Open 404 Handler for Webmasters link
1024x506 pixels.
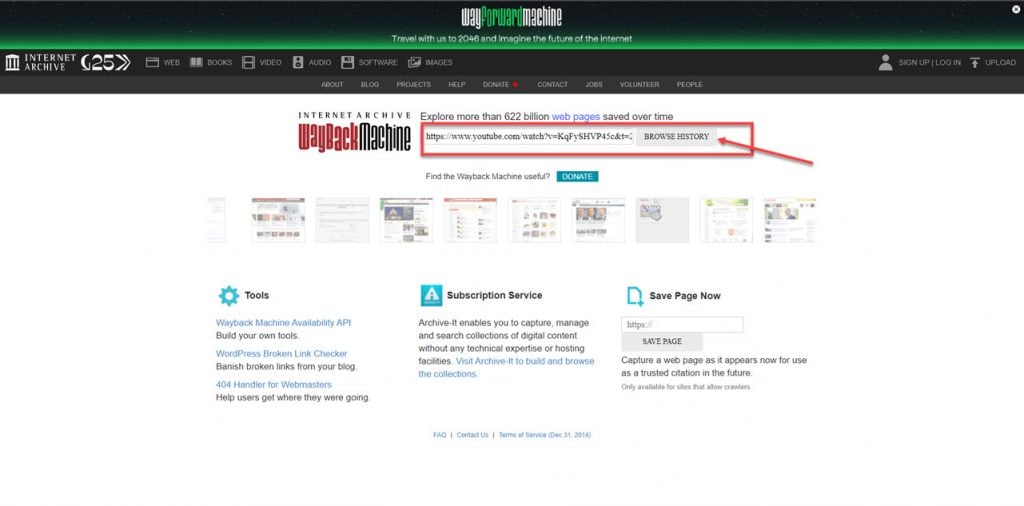(274, 385)
